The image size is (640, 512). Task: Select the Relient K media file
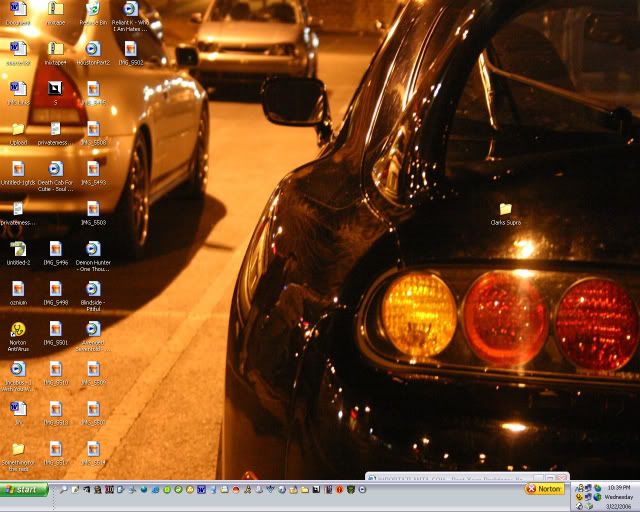130,10
